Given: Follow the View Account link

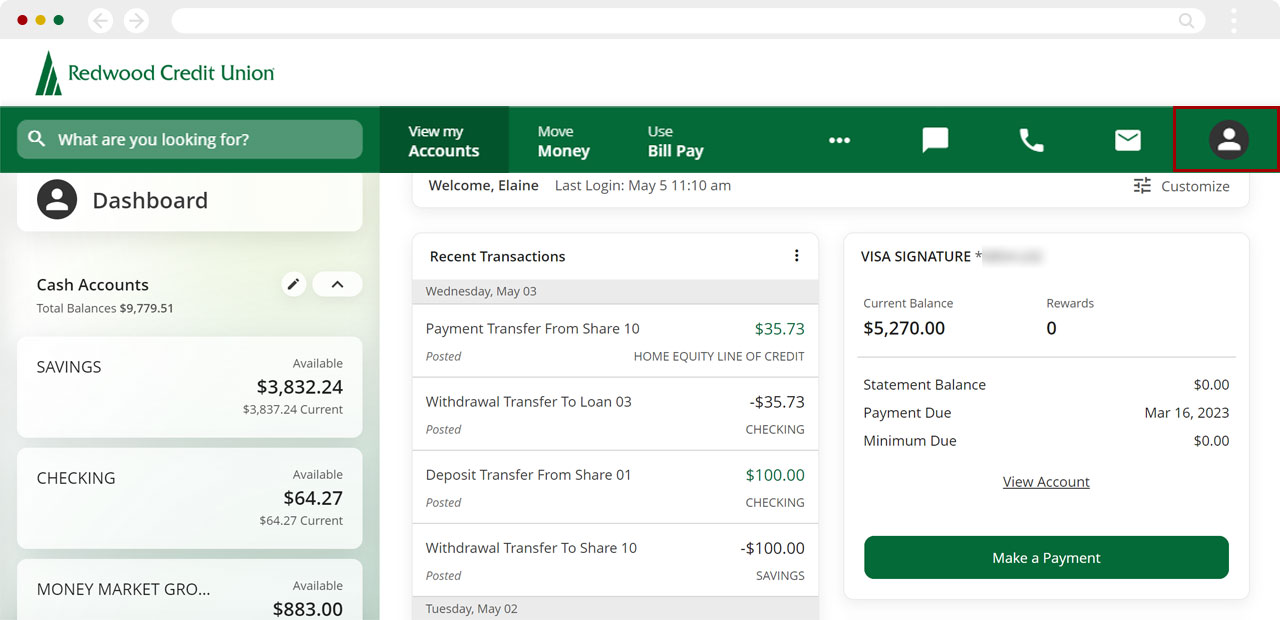Looking at the screenshot, I should tap(1046, 482).
